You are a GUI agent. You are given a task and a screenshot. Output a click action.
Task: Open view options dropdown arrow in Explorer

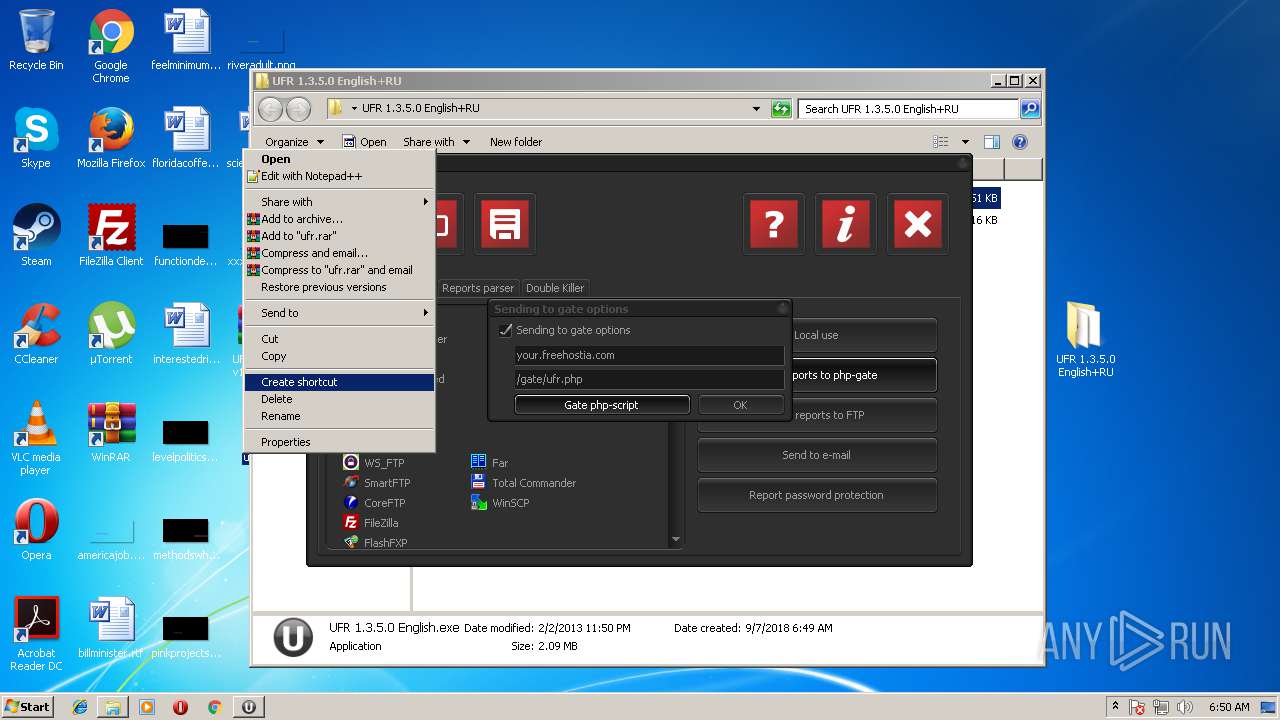click(x=965, y=142)
